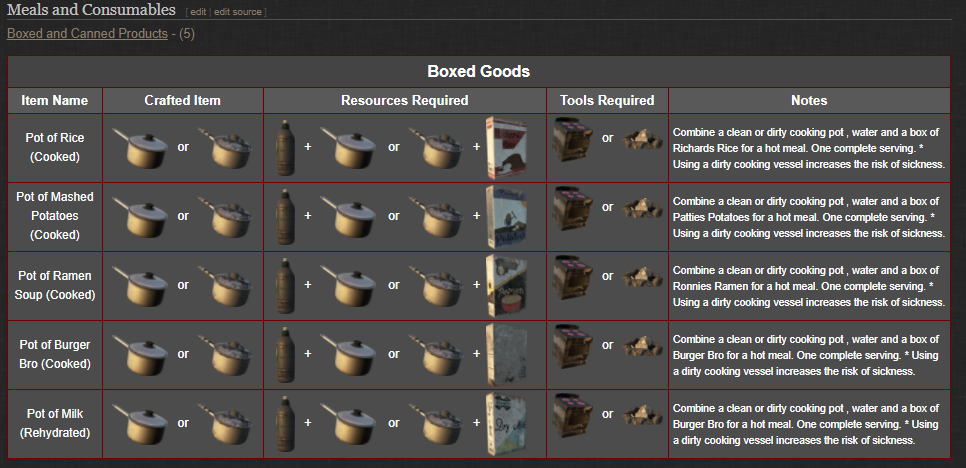The height and width of the screenshot is (468, 966).
Task: Click Burger Bro box image in Pot of Burger Bro row
Action: pos(506,355)
